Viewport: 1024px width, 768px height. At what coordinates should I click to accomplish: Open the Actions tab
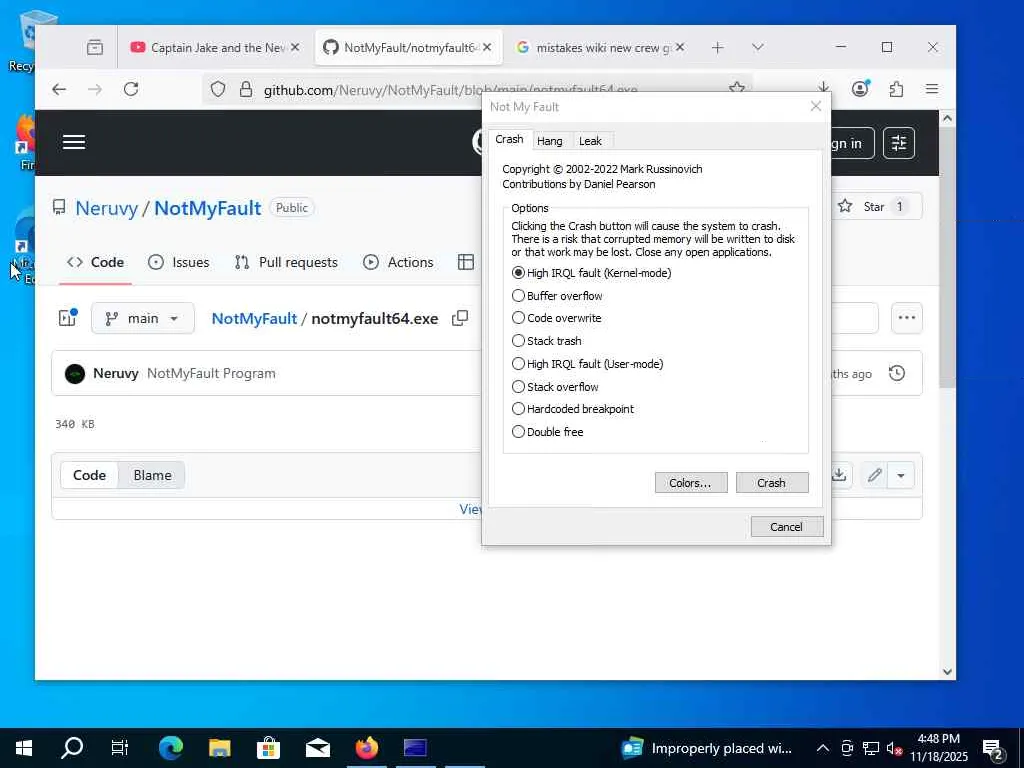coord(398,263)
